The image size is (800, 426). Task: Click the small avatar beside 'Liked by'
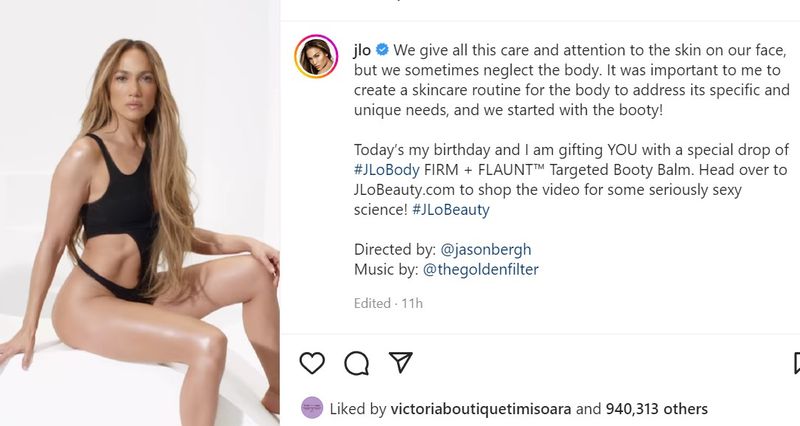[x=312, y=408]
